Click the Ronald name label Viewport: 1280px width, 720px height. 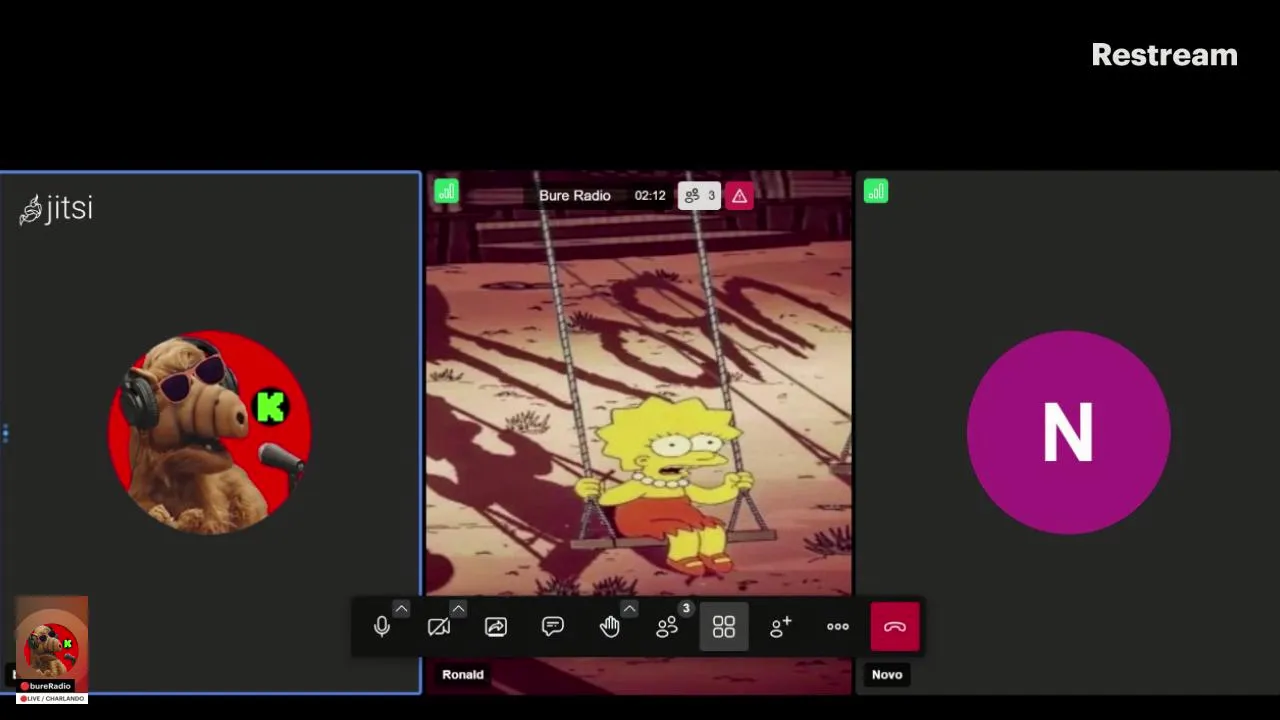463,675
